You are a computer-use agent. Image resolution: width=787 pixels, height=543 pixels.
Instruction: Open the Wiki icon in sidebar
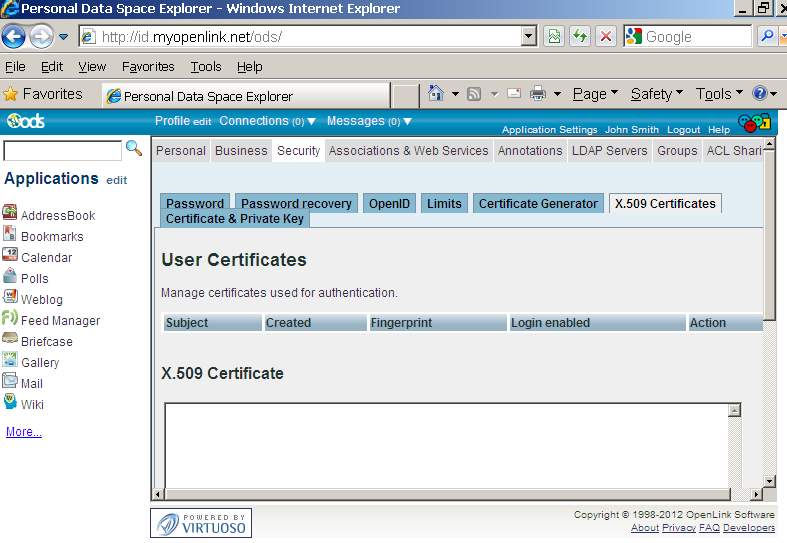(10, 402)
